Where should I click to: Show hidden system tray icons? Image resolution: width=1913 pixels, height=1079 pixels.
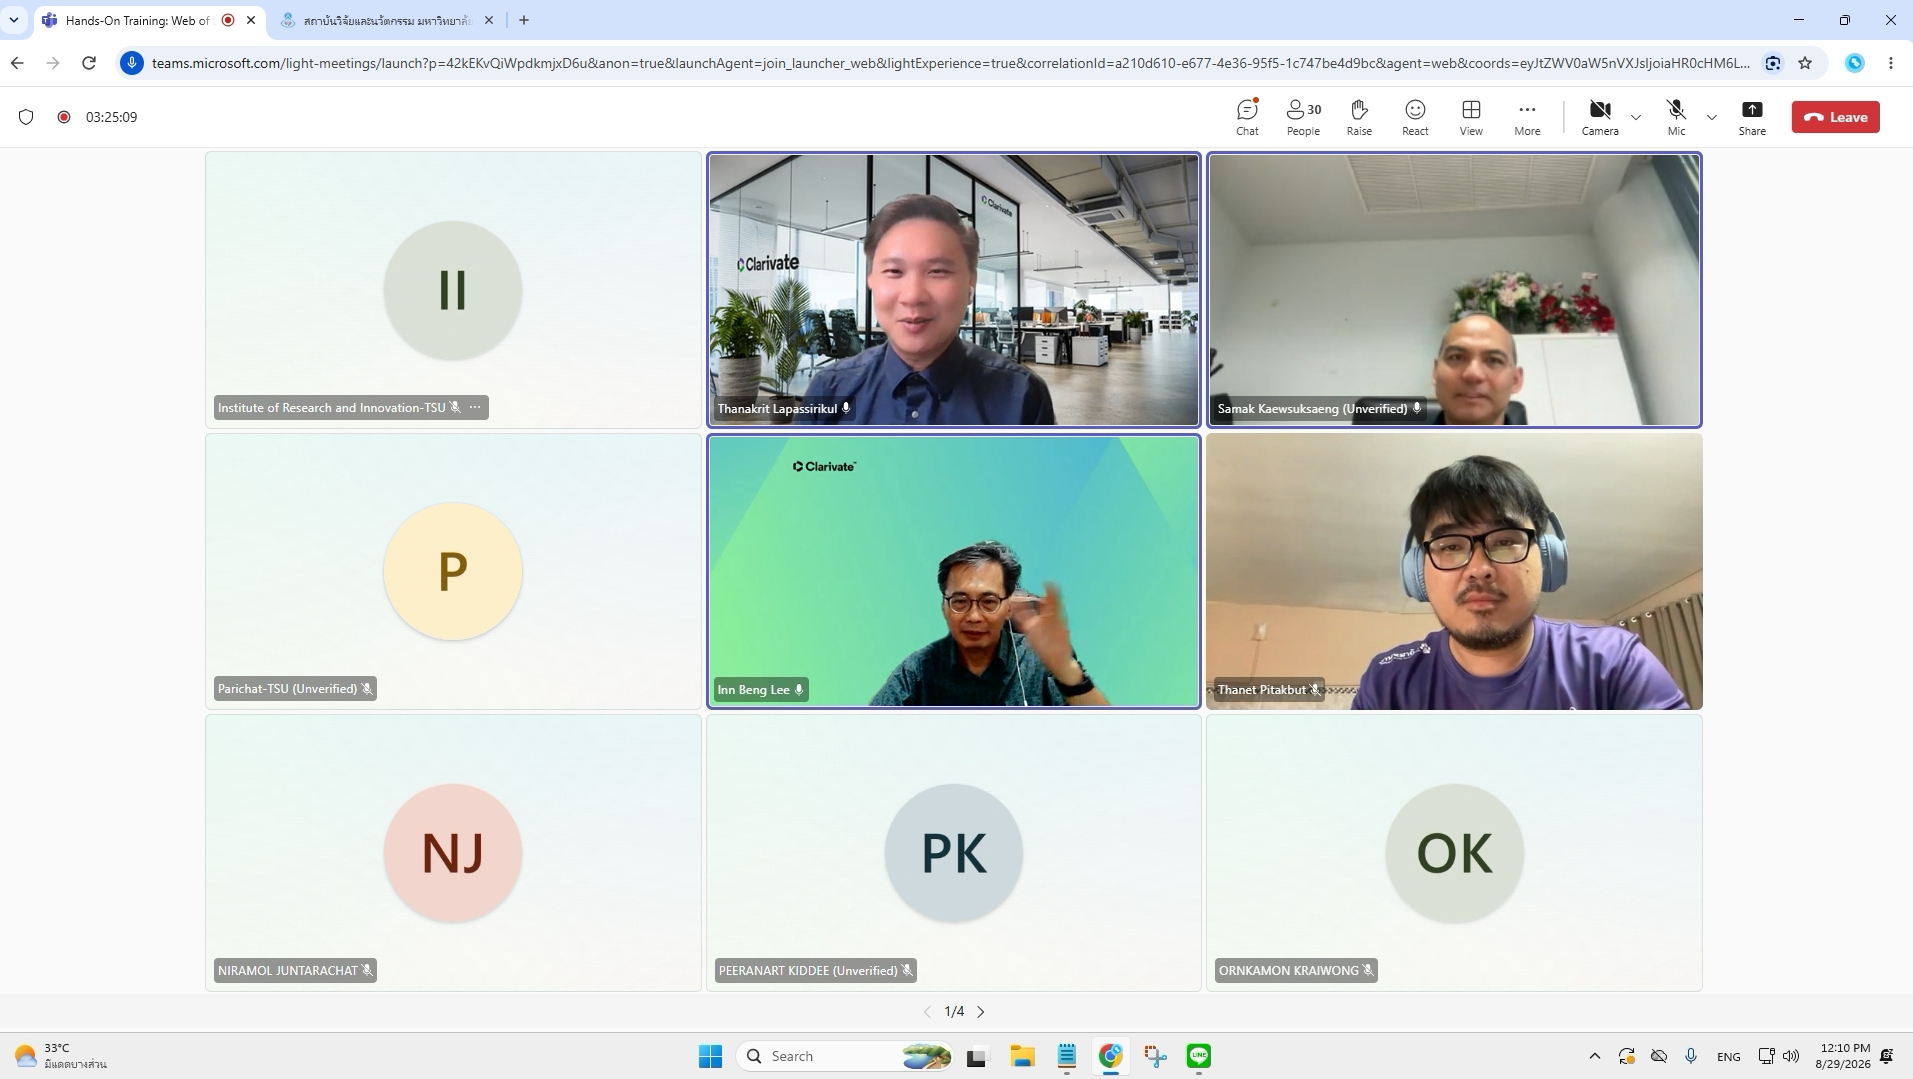[x=1595, y=1056]
